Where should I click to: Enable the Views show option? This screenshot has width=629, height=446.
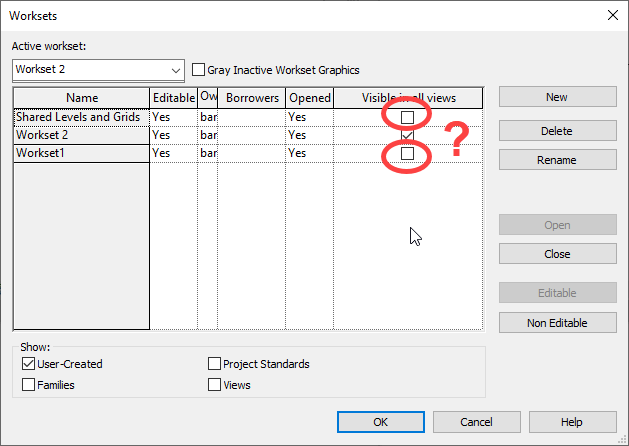click(214, 385)
